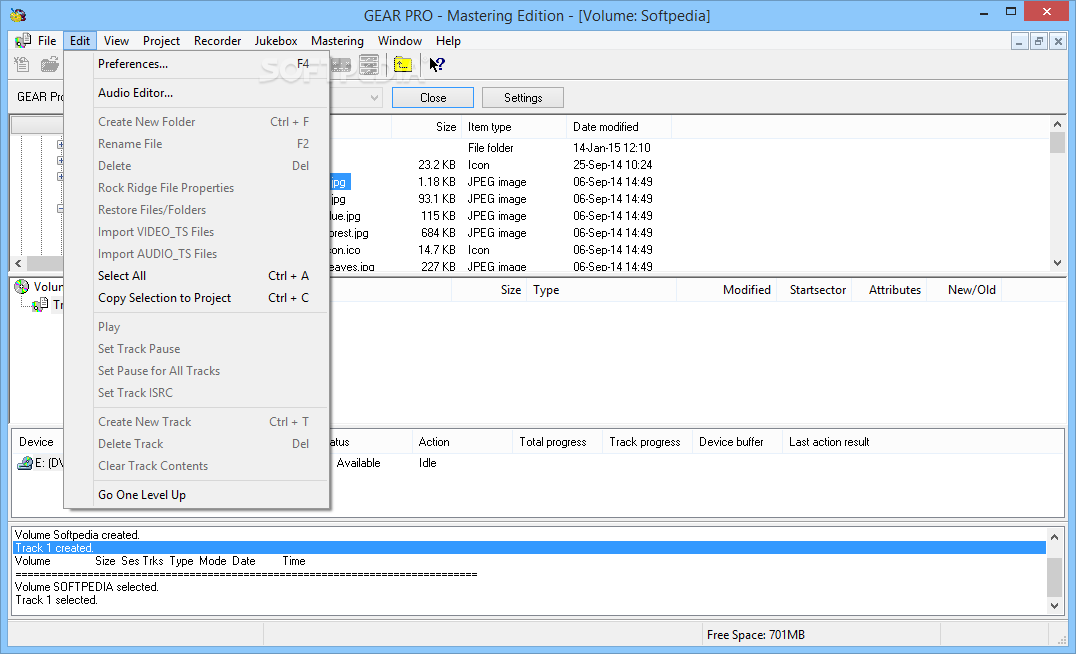Click the E: drive device icon
1076x654 pixels.
click(x=25, y=463)
